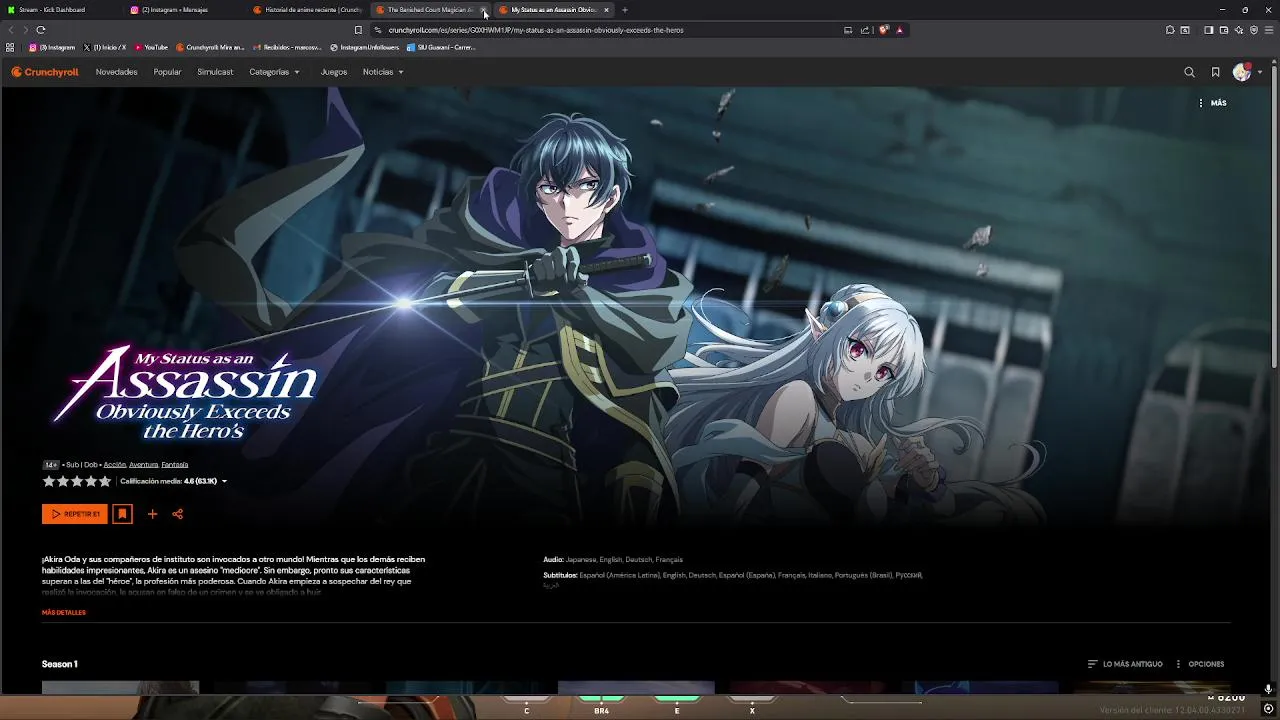Expand the Noticias dropdown

(x=383, y=72)
